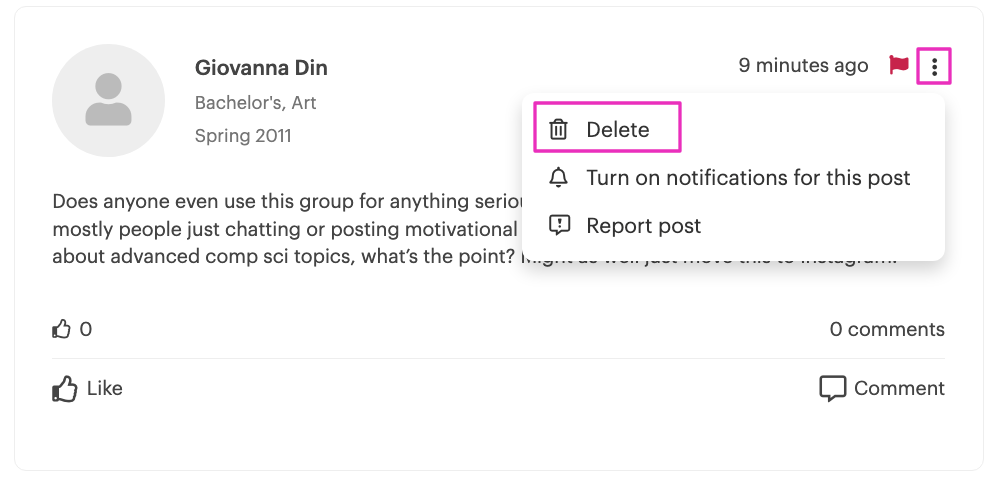
Task: Turn on notifications for this post
Action: [x=747, y=178]
